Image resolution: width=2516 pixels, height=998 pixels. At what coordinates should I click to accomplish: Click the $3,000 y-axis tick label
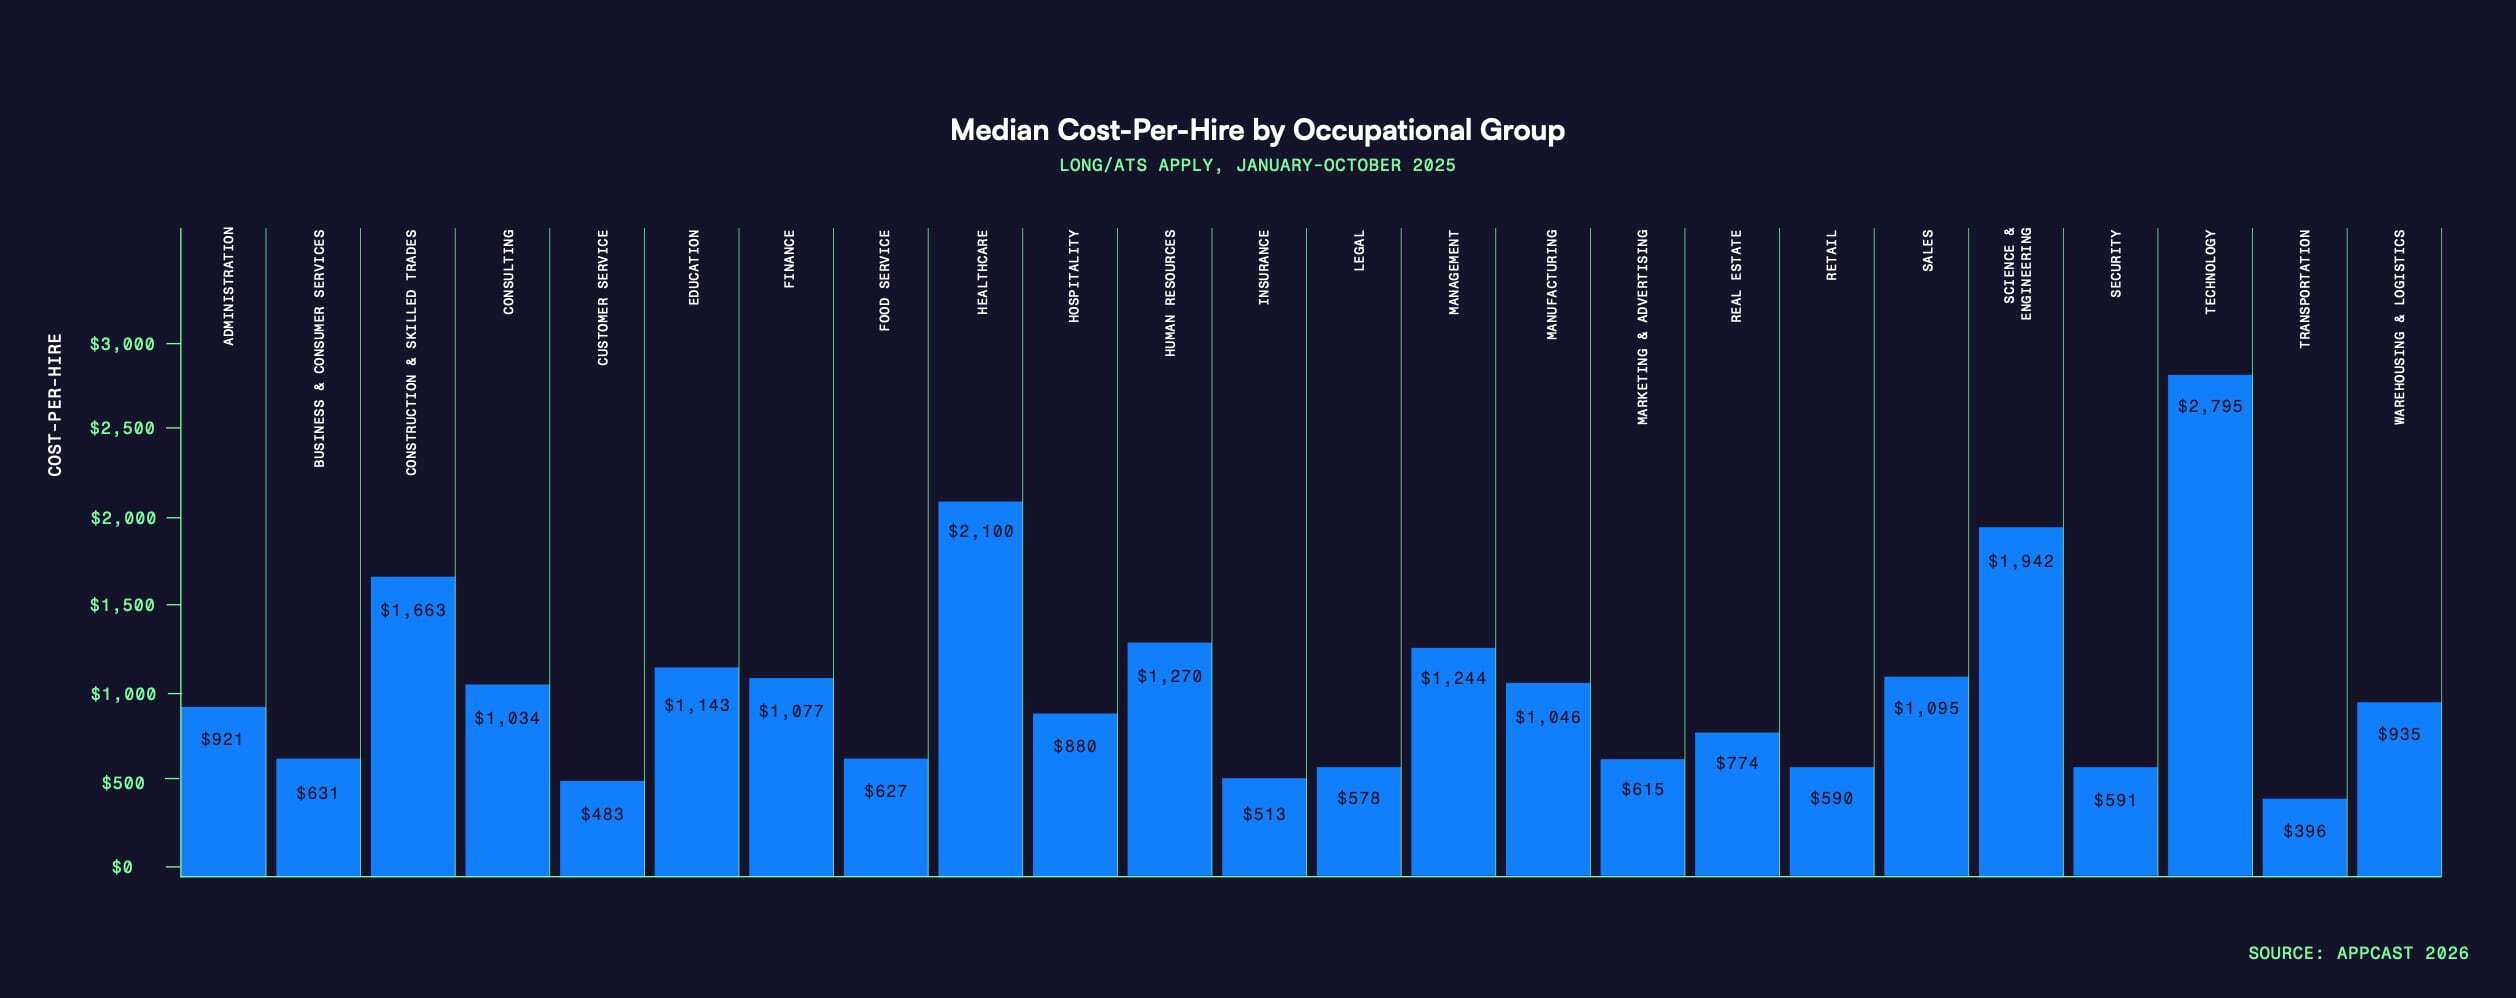click(122, 344)
